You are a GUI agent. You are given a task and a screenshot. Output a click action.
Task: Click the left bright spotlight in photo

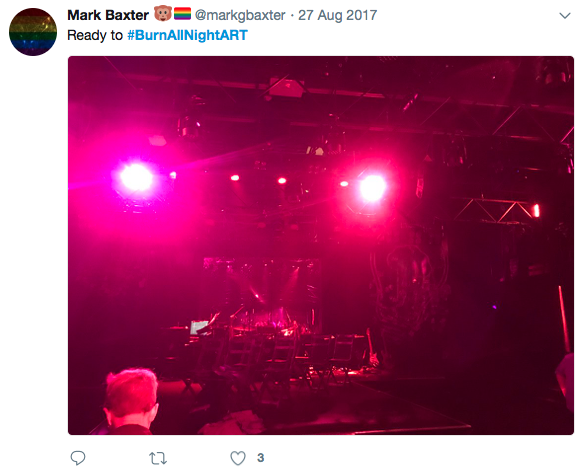[137, 177]
